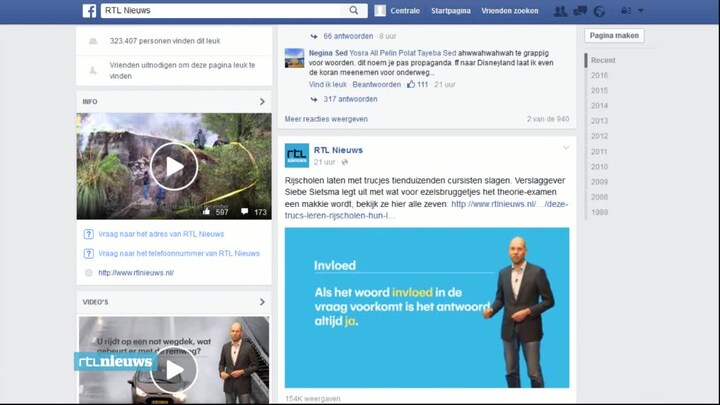Image resolution: width=720 pixels, height=405 pixels.
Task: Open the post options dropdown arrow
Action: [x=566, y=147]
